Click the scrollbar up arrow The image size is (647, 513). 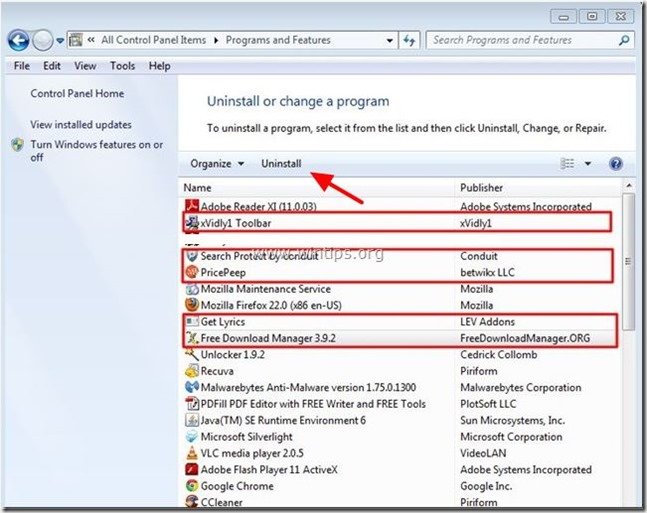tap(629, 186)
